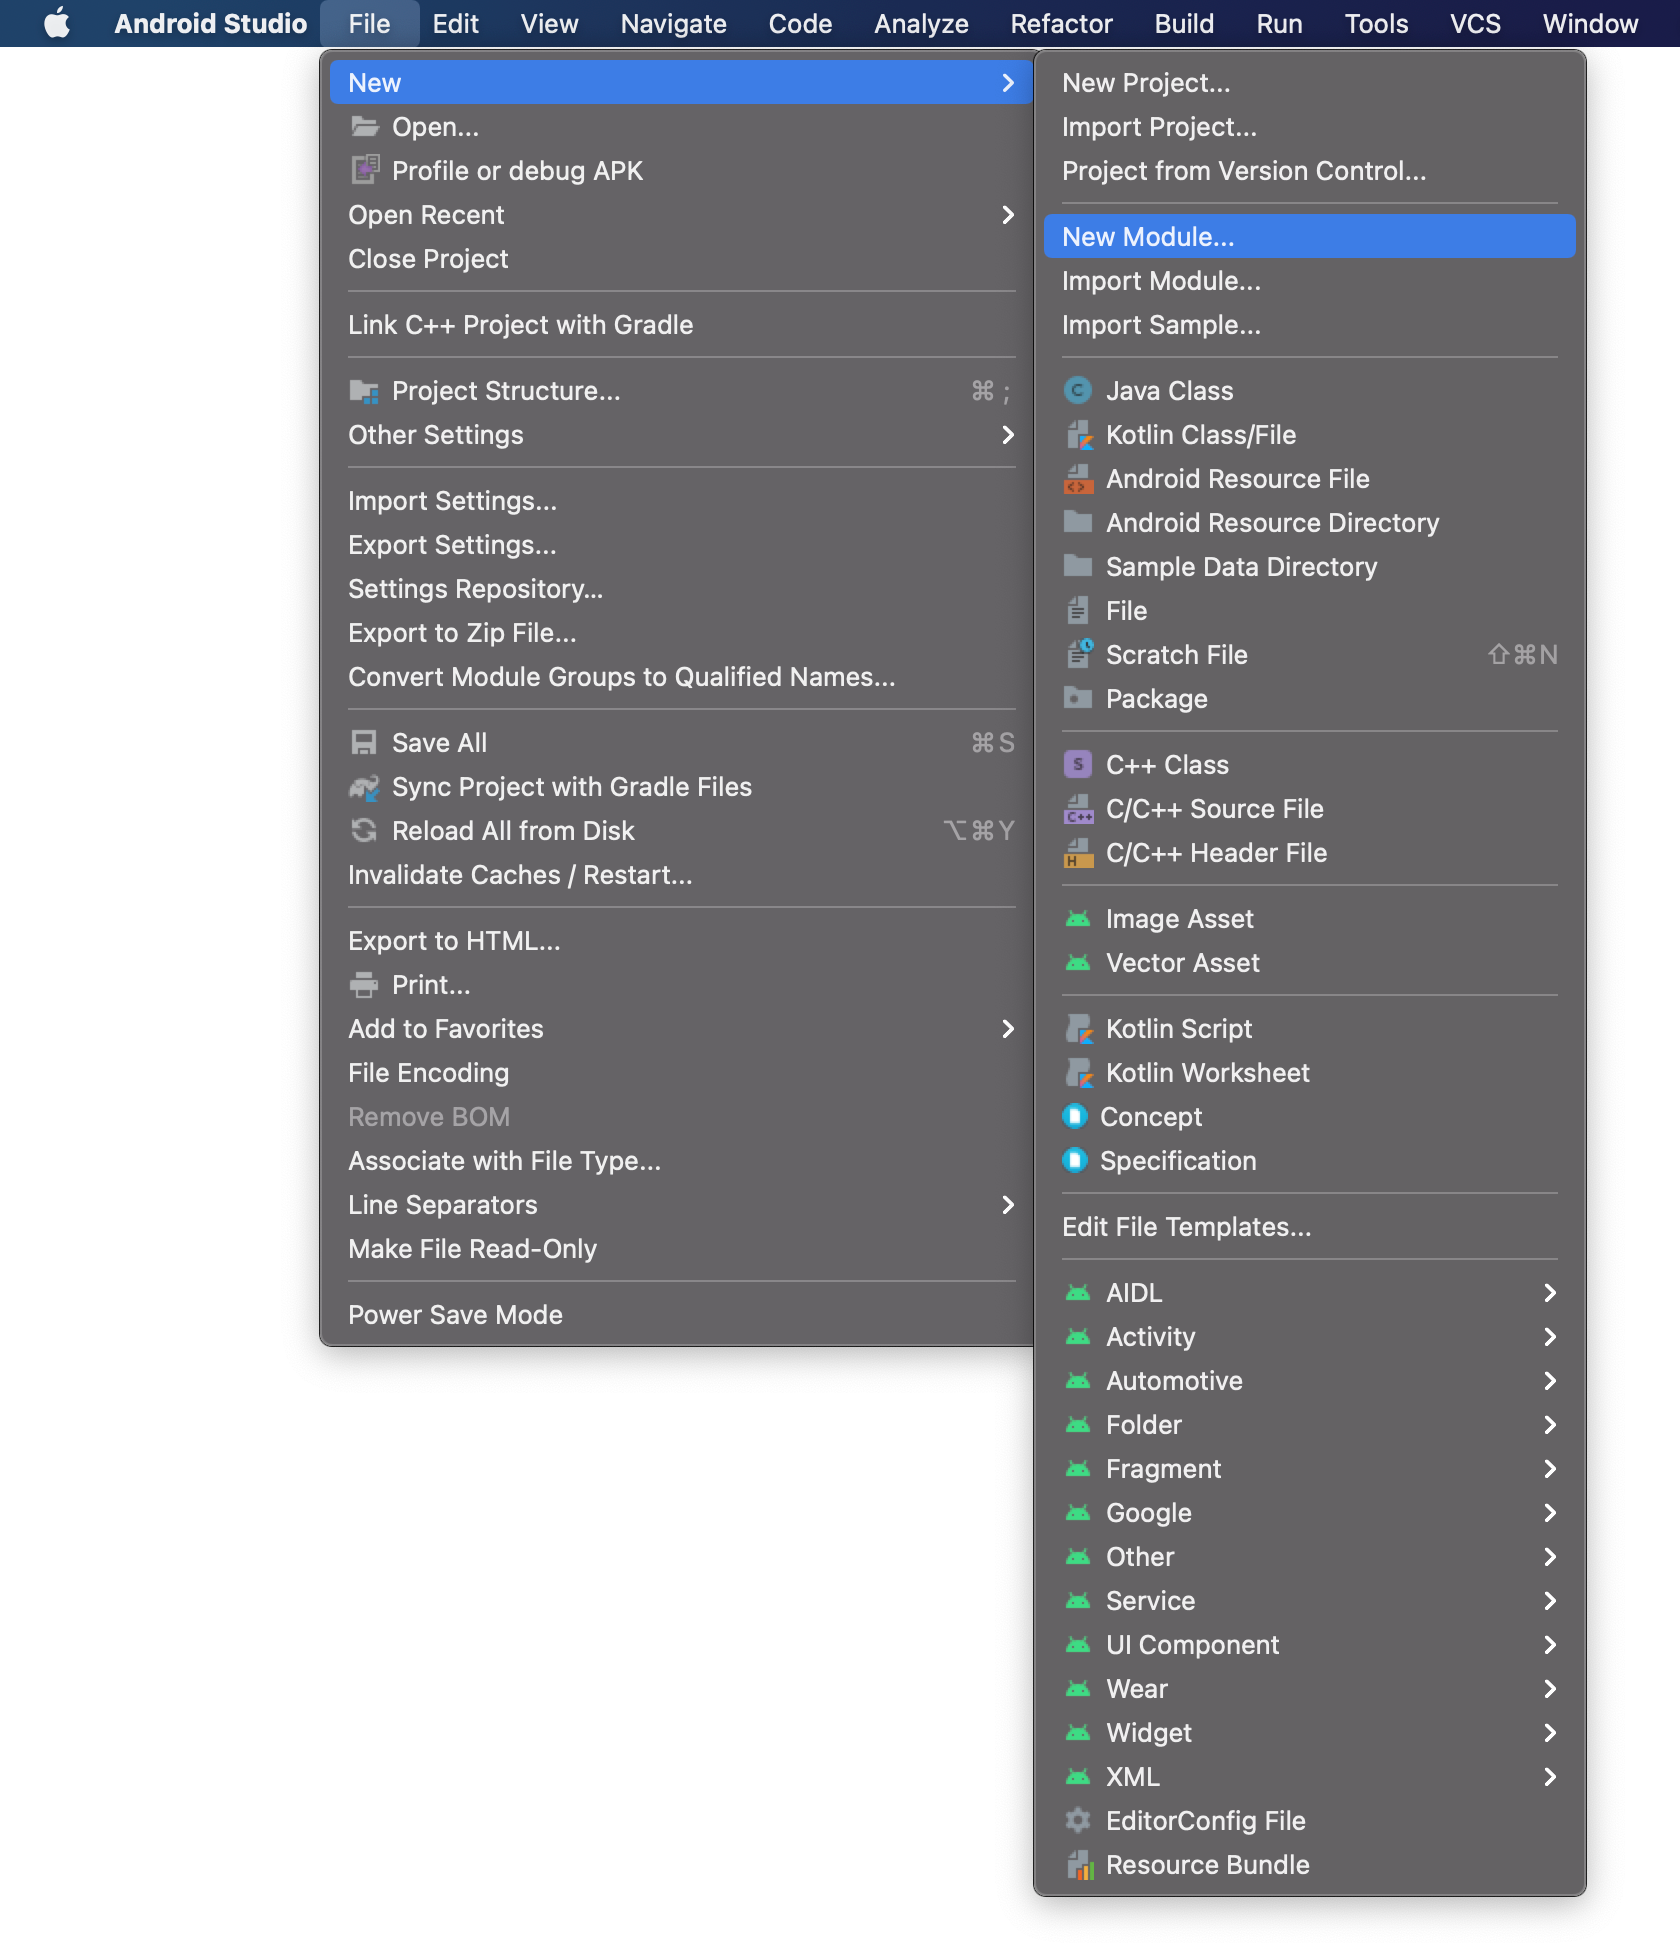The height and width of the screenshot is (1943, 1680).
Task: Expand the Fragment submenu chevron
Action: point(1549,1469)
